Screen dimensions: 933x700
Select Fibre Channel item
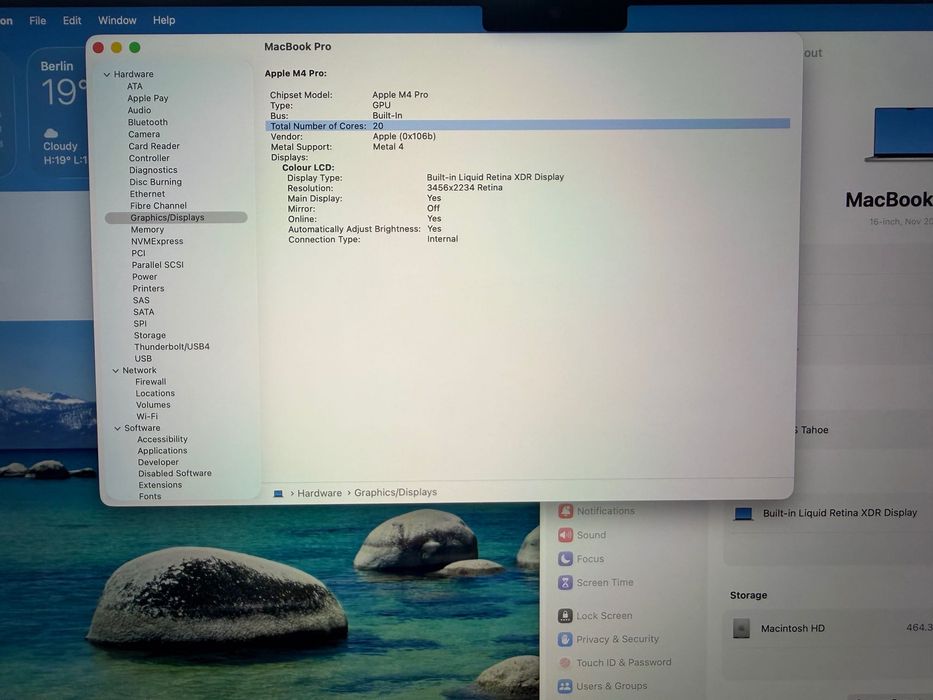[158, 205]
